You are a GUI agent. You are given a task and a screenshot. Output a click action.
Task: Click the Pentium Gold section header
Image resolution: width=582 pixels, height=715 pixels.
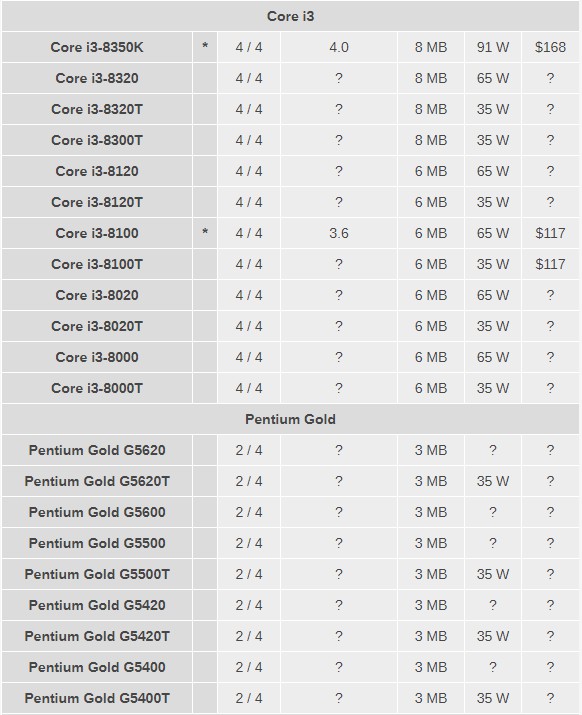point(291,419)
